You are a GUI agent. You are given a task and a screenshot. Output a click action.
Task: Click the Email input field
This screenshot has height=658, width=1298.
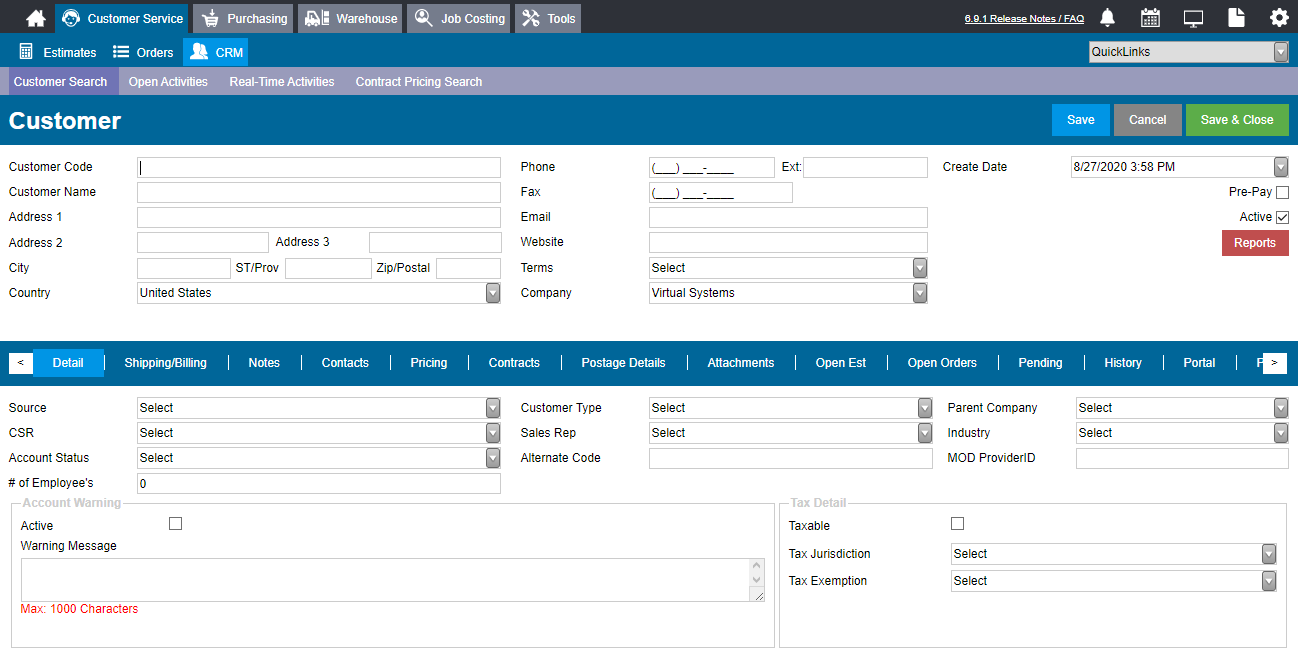click(788, 217)
